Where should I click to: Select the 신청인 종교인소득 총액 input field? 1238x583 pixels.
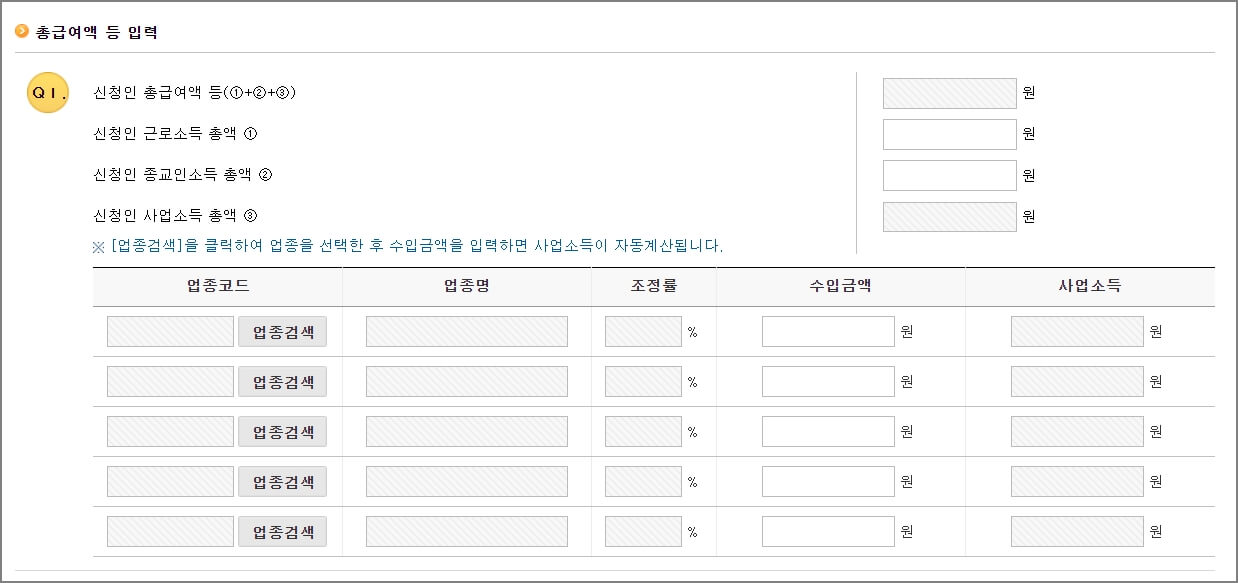coord(948,174)
